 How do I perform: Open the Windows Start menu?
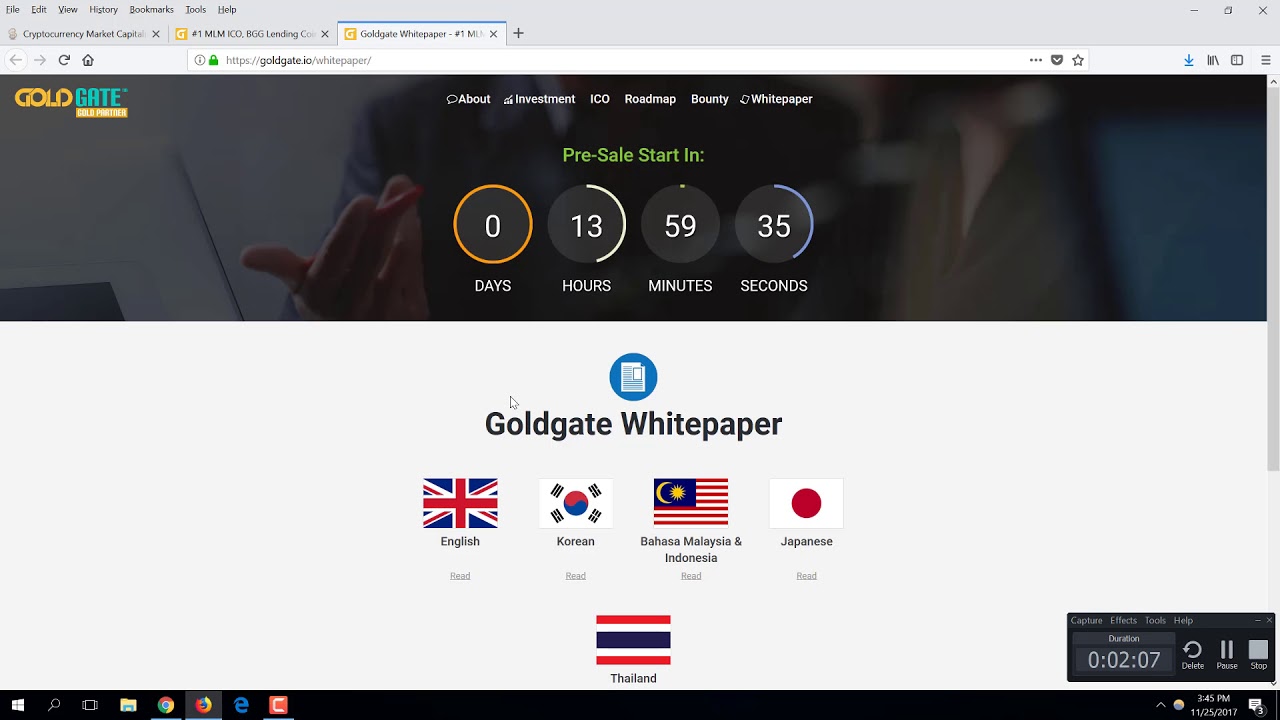(x=18, y=705)
